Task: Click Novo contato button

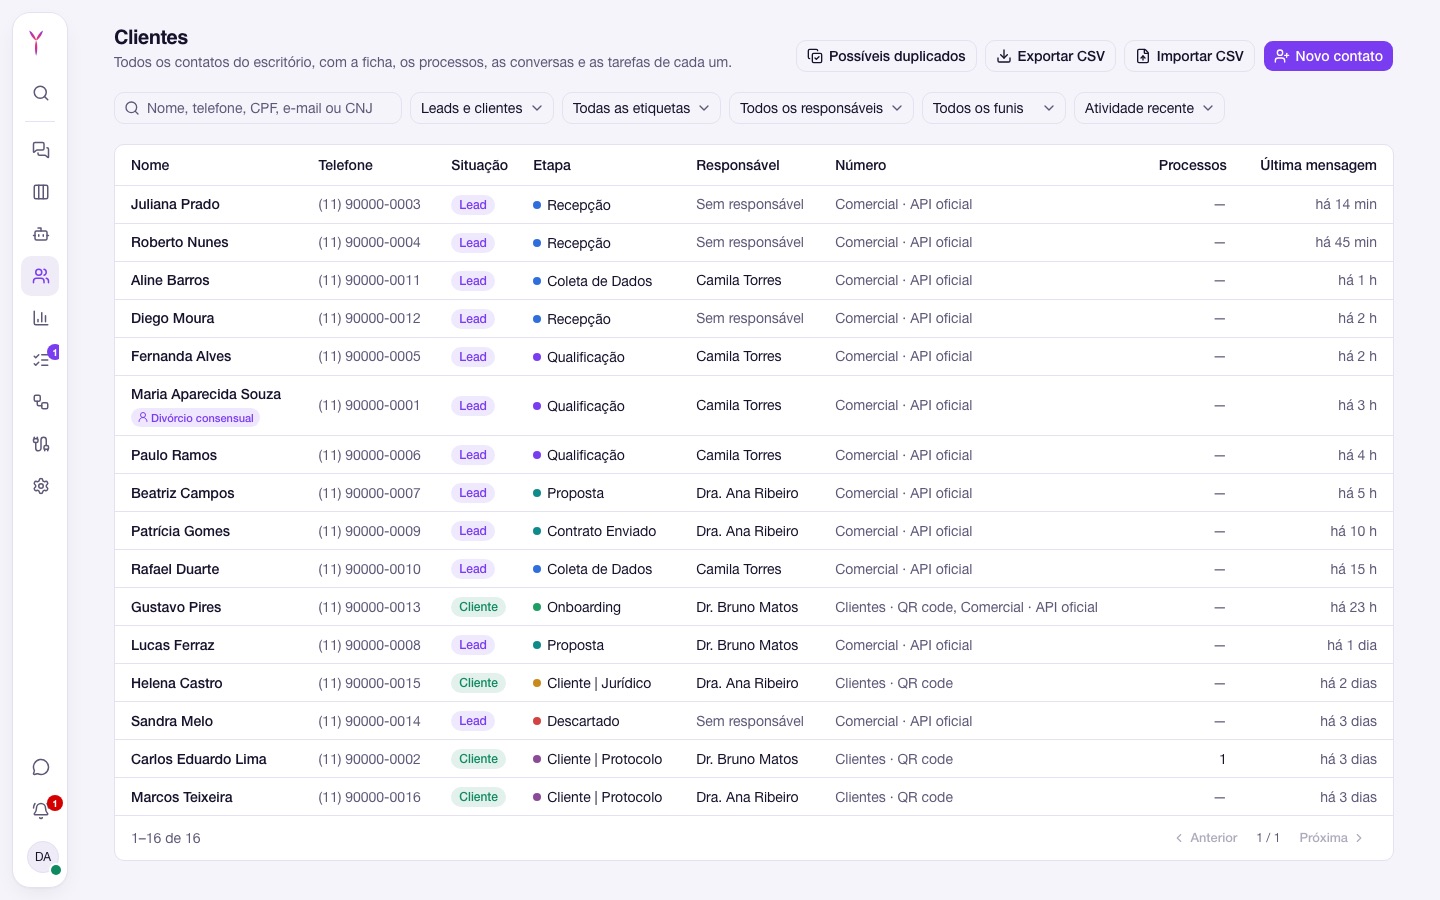Action: (x=1328, y=56)
